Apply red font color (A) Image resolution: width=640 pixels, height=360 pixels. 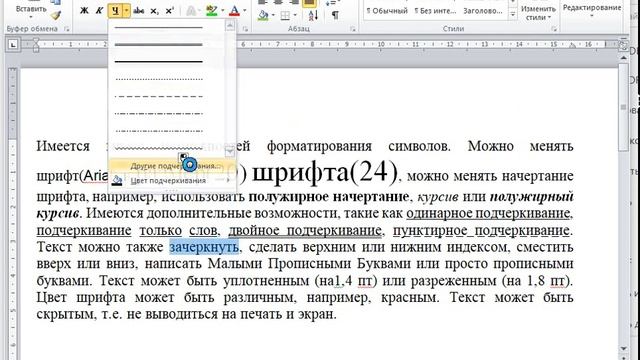pos(234,11)
